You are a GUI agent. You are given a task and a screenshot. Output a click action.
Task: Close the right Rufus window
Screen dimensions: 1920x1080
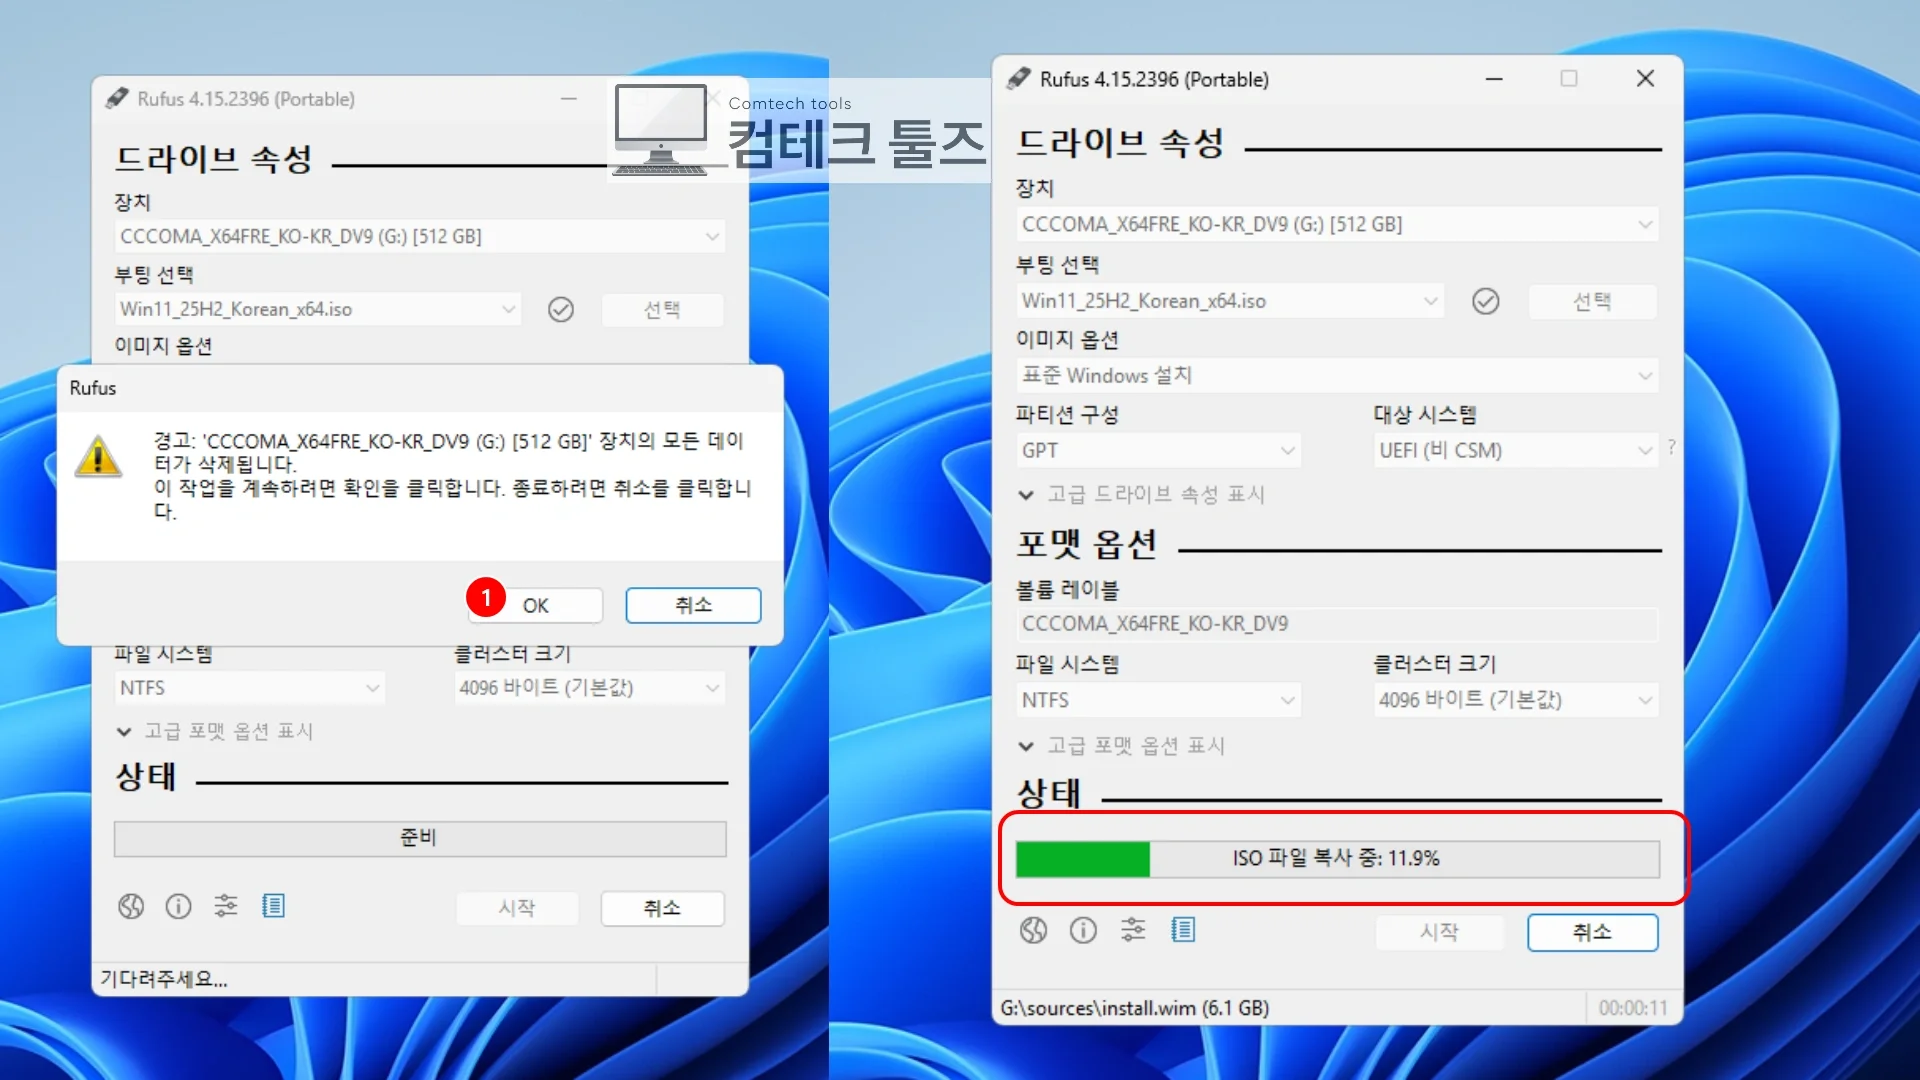click(x=1645, y=78)
